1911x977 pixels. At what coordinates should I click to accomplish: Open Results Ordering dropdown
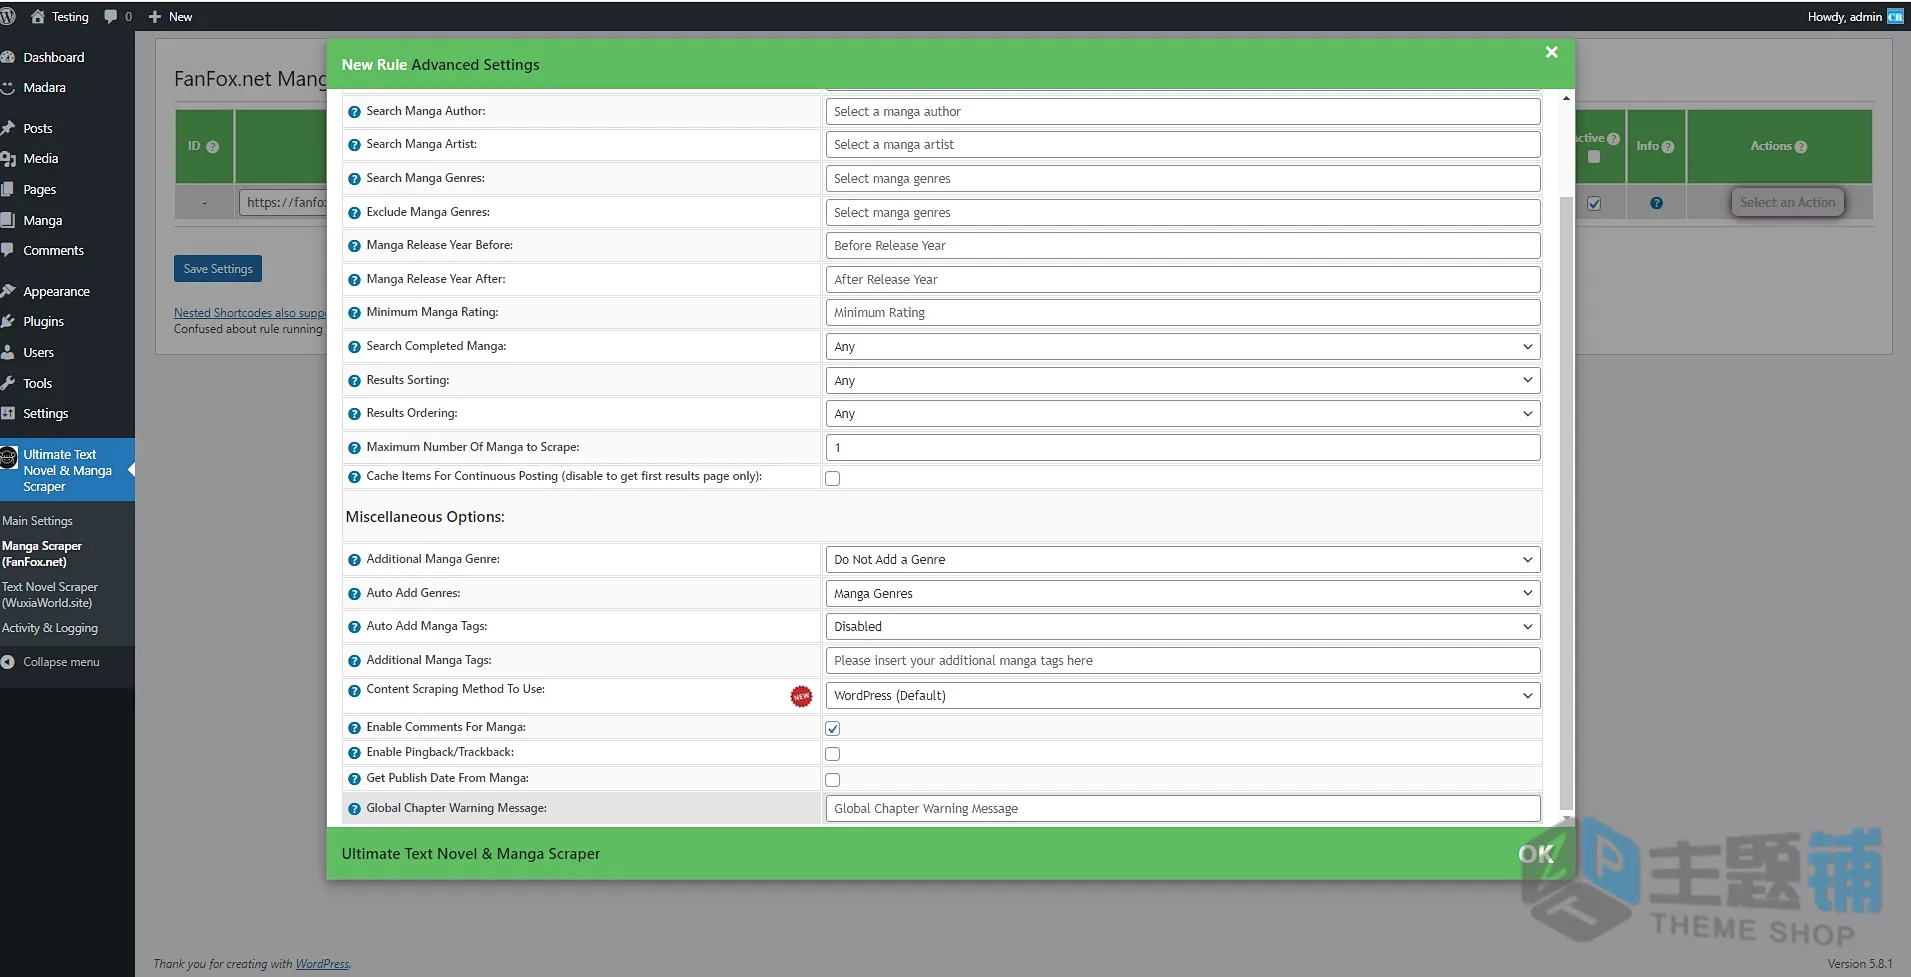(1182, 414)
